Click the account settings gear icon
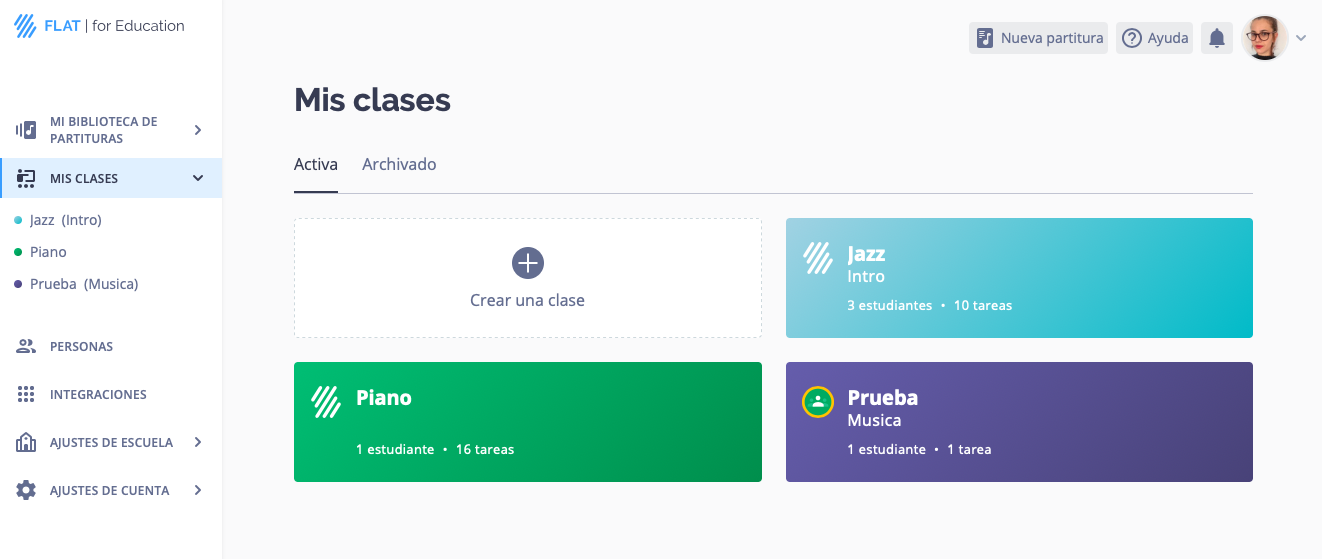1322x559 pixels. click(x=26, y=490)
